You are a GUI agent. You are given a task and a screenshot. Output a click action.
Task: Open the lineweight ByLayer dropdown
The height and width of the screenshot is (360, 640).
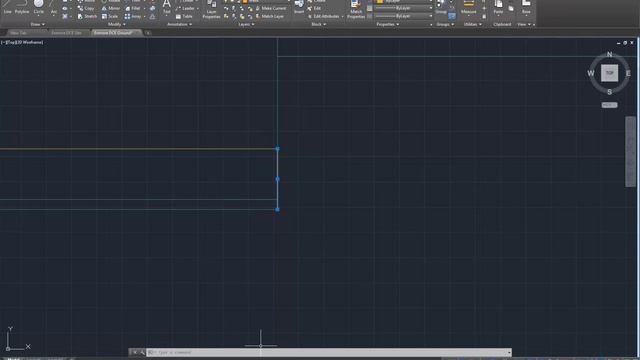click(404, 8)
